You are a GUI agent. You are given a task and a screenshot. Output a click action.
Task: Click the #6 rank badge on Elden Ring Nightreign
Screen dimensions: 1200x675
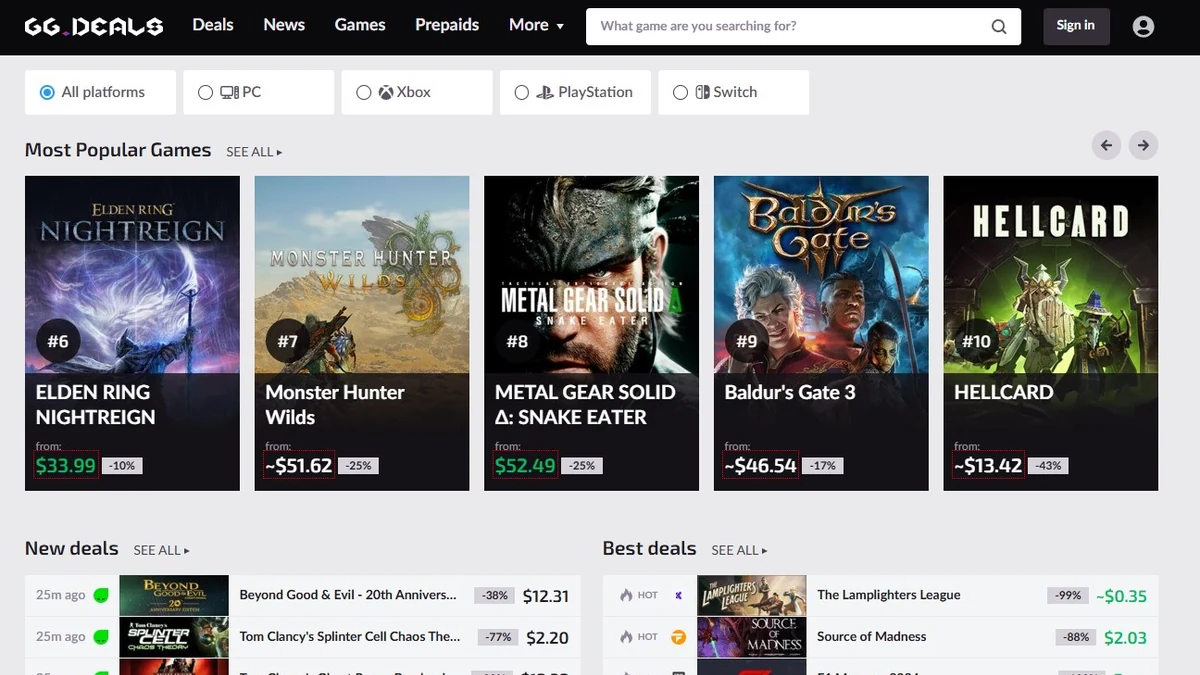coord(58,342)
